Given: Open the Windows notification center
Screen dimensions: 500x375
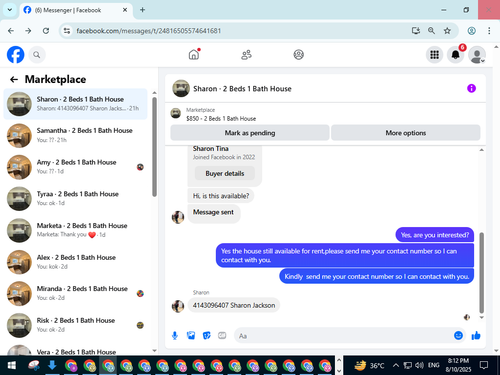Looking at the screenshot, I should tap(484, 366).
